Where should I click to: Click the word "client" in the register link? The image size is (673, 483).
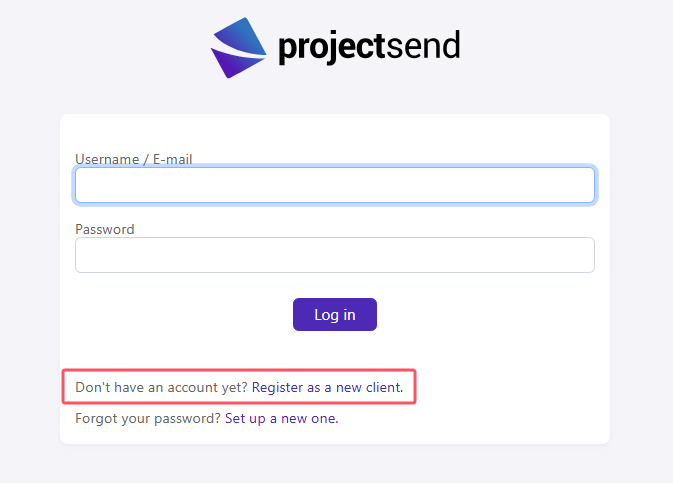384,387
